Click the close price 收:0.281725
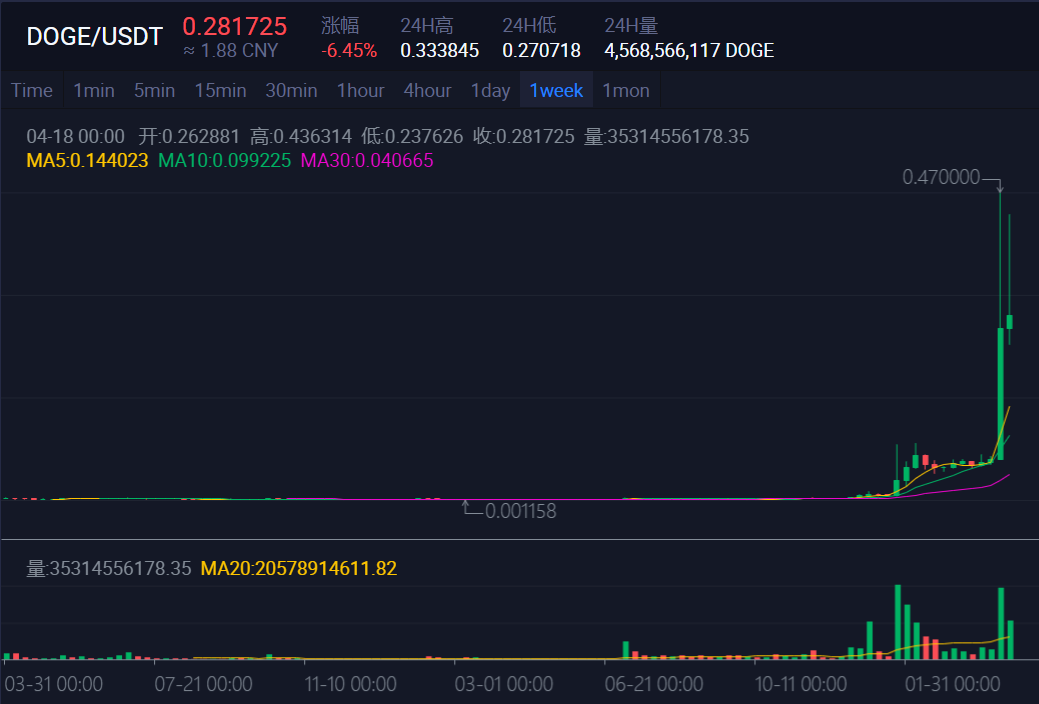 523,137
